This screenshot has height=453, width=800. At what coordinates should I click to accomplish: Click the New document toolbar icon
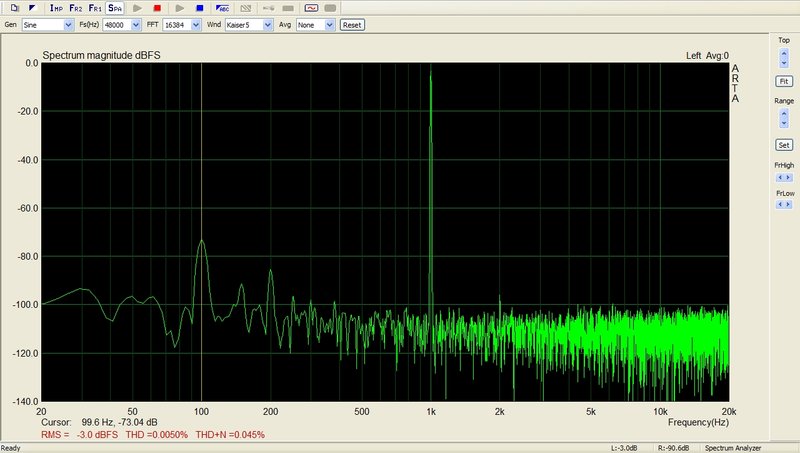pos(14,8)
